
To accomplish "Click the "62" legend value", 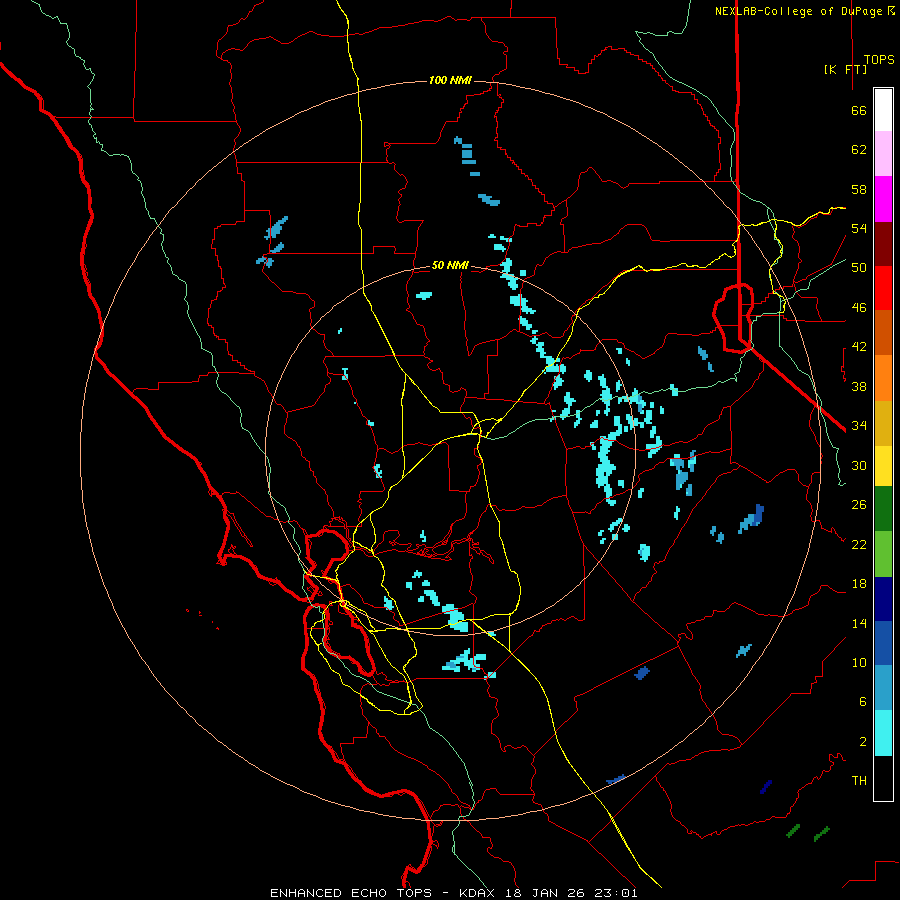I will click(859, 150).
